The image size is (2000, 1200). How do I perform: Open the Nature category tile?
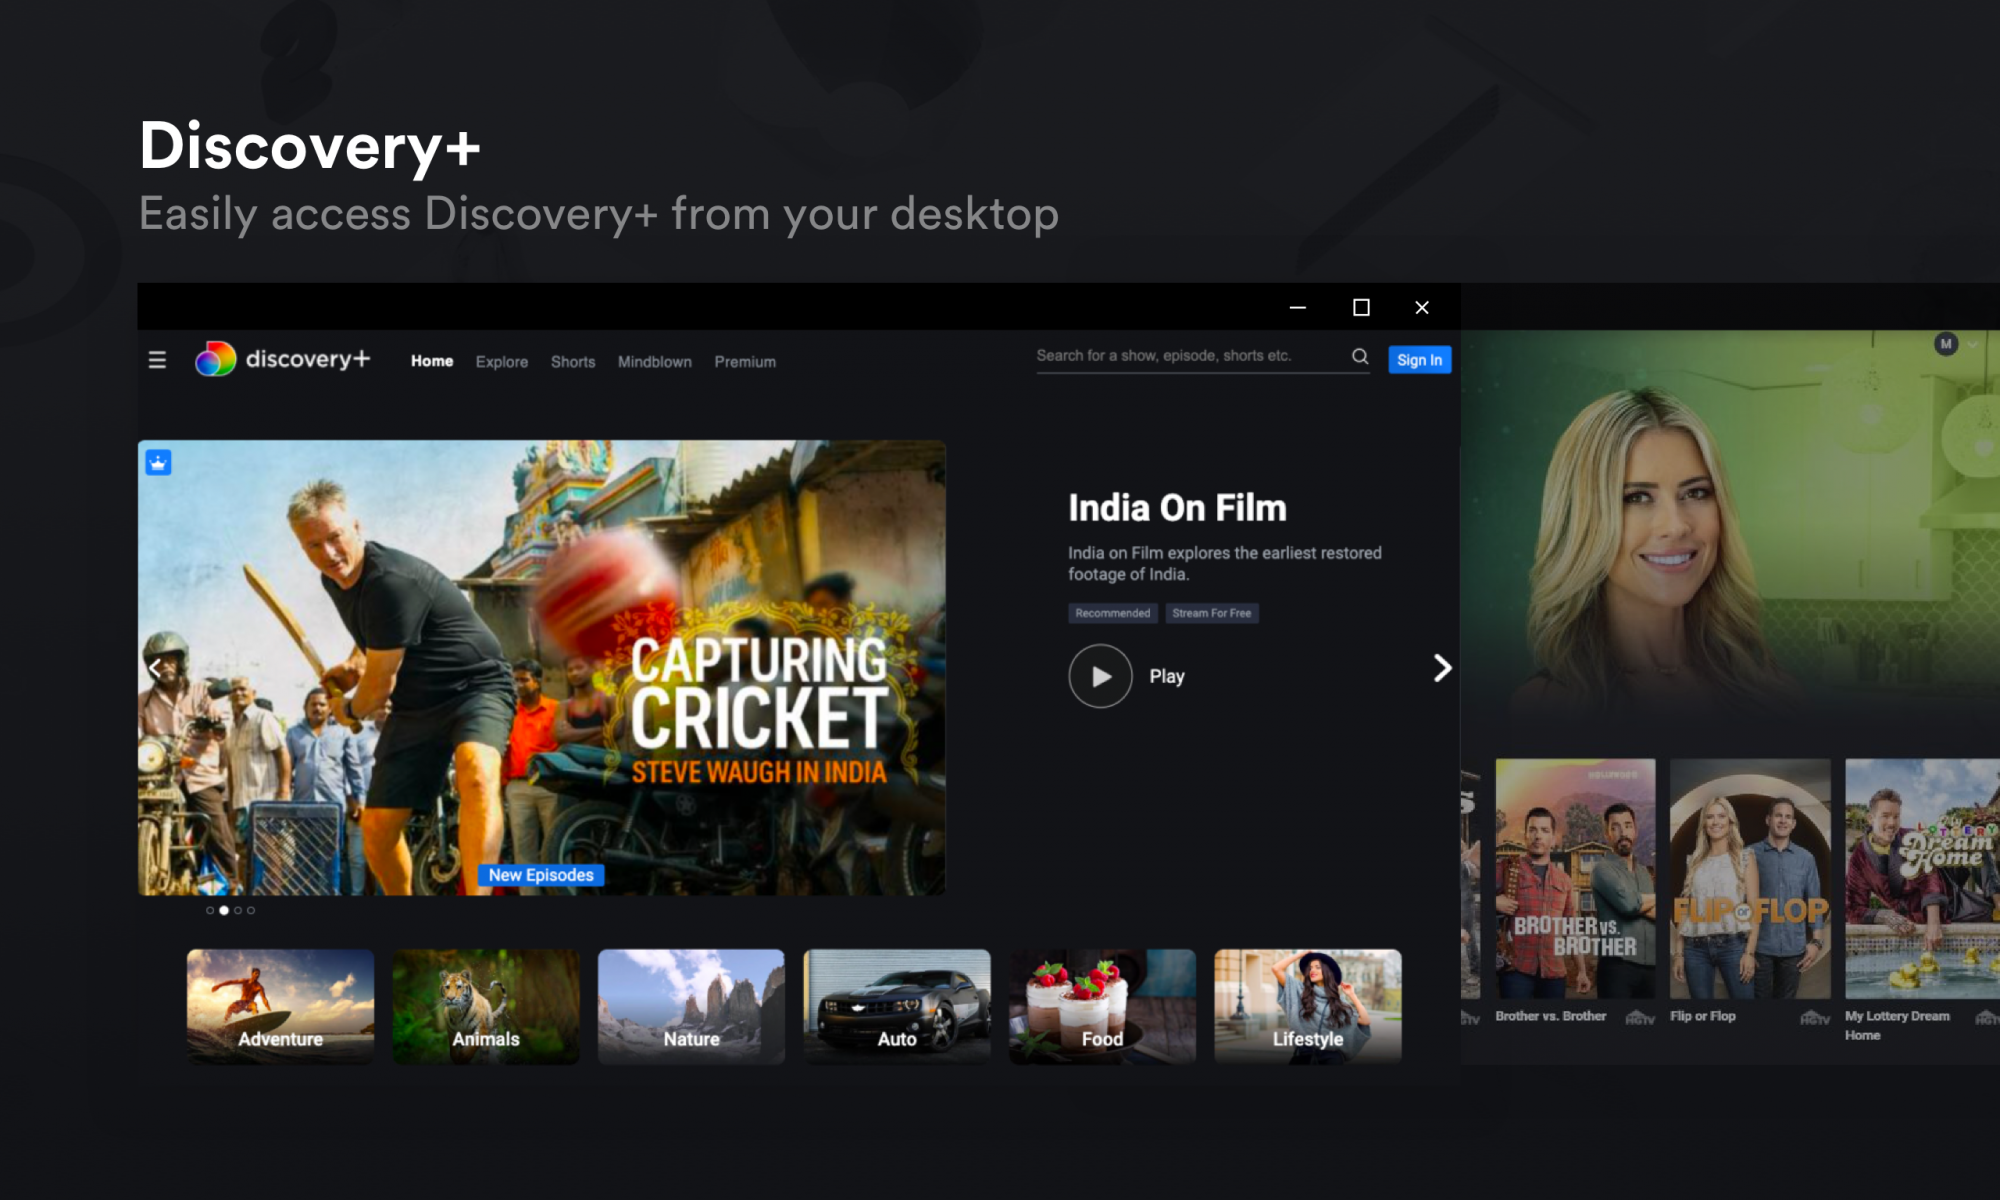point(691,1006)
